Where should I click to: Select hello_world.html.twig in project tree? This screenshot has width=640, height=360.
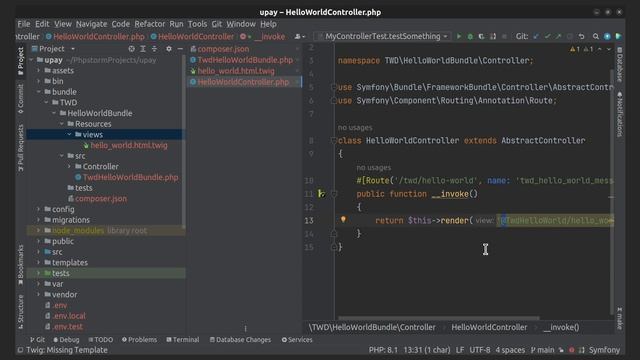tap(129, 145)
